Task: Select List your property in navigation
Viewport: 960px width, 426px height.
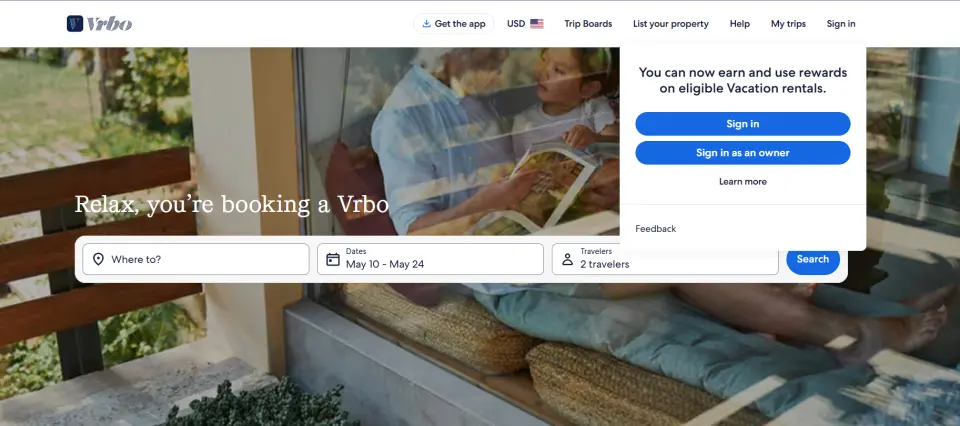Action: pos(671,24)
